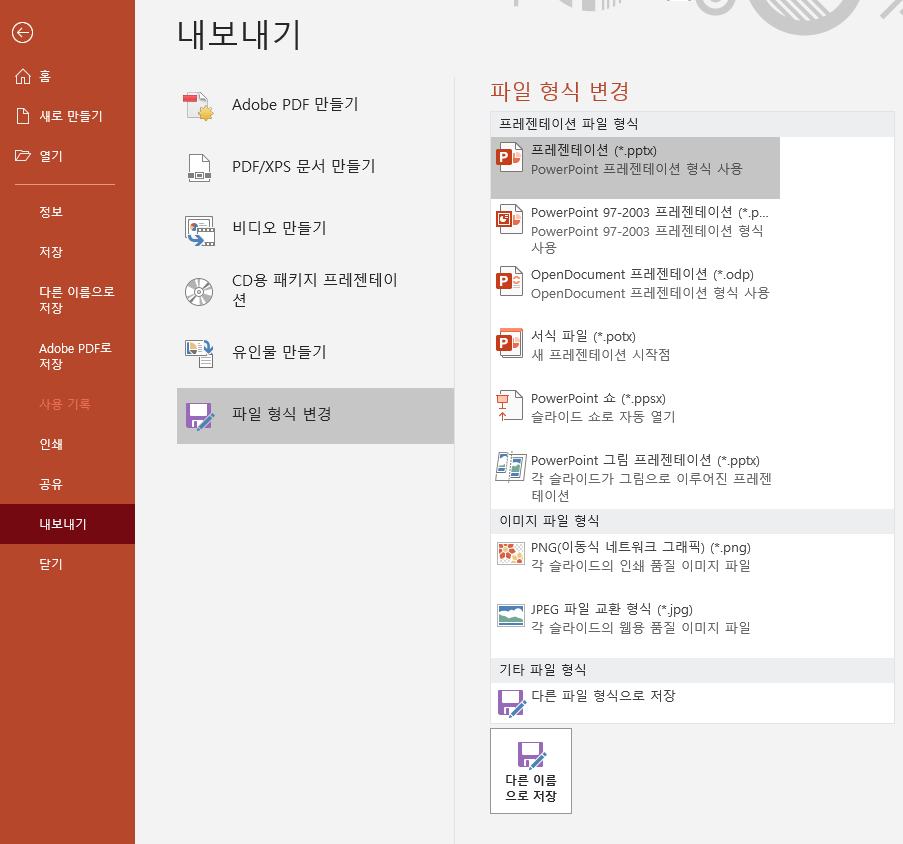Click the Adobe PDF 만들기 icon
The image size is (903, 844).
(199, 106)
